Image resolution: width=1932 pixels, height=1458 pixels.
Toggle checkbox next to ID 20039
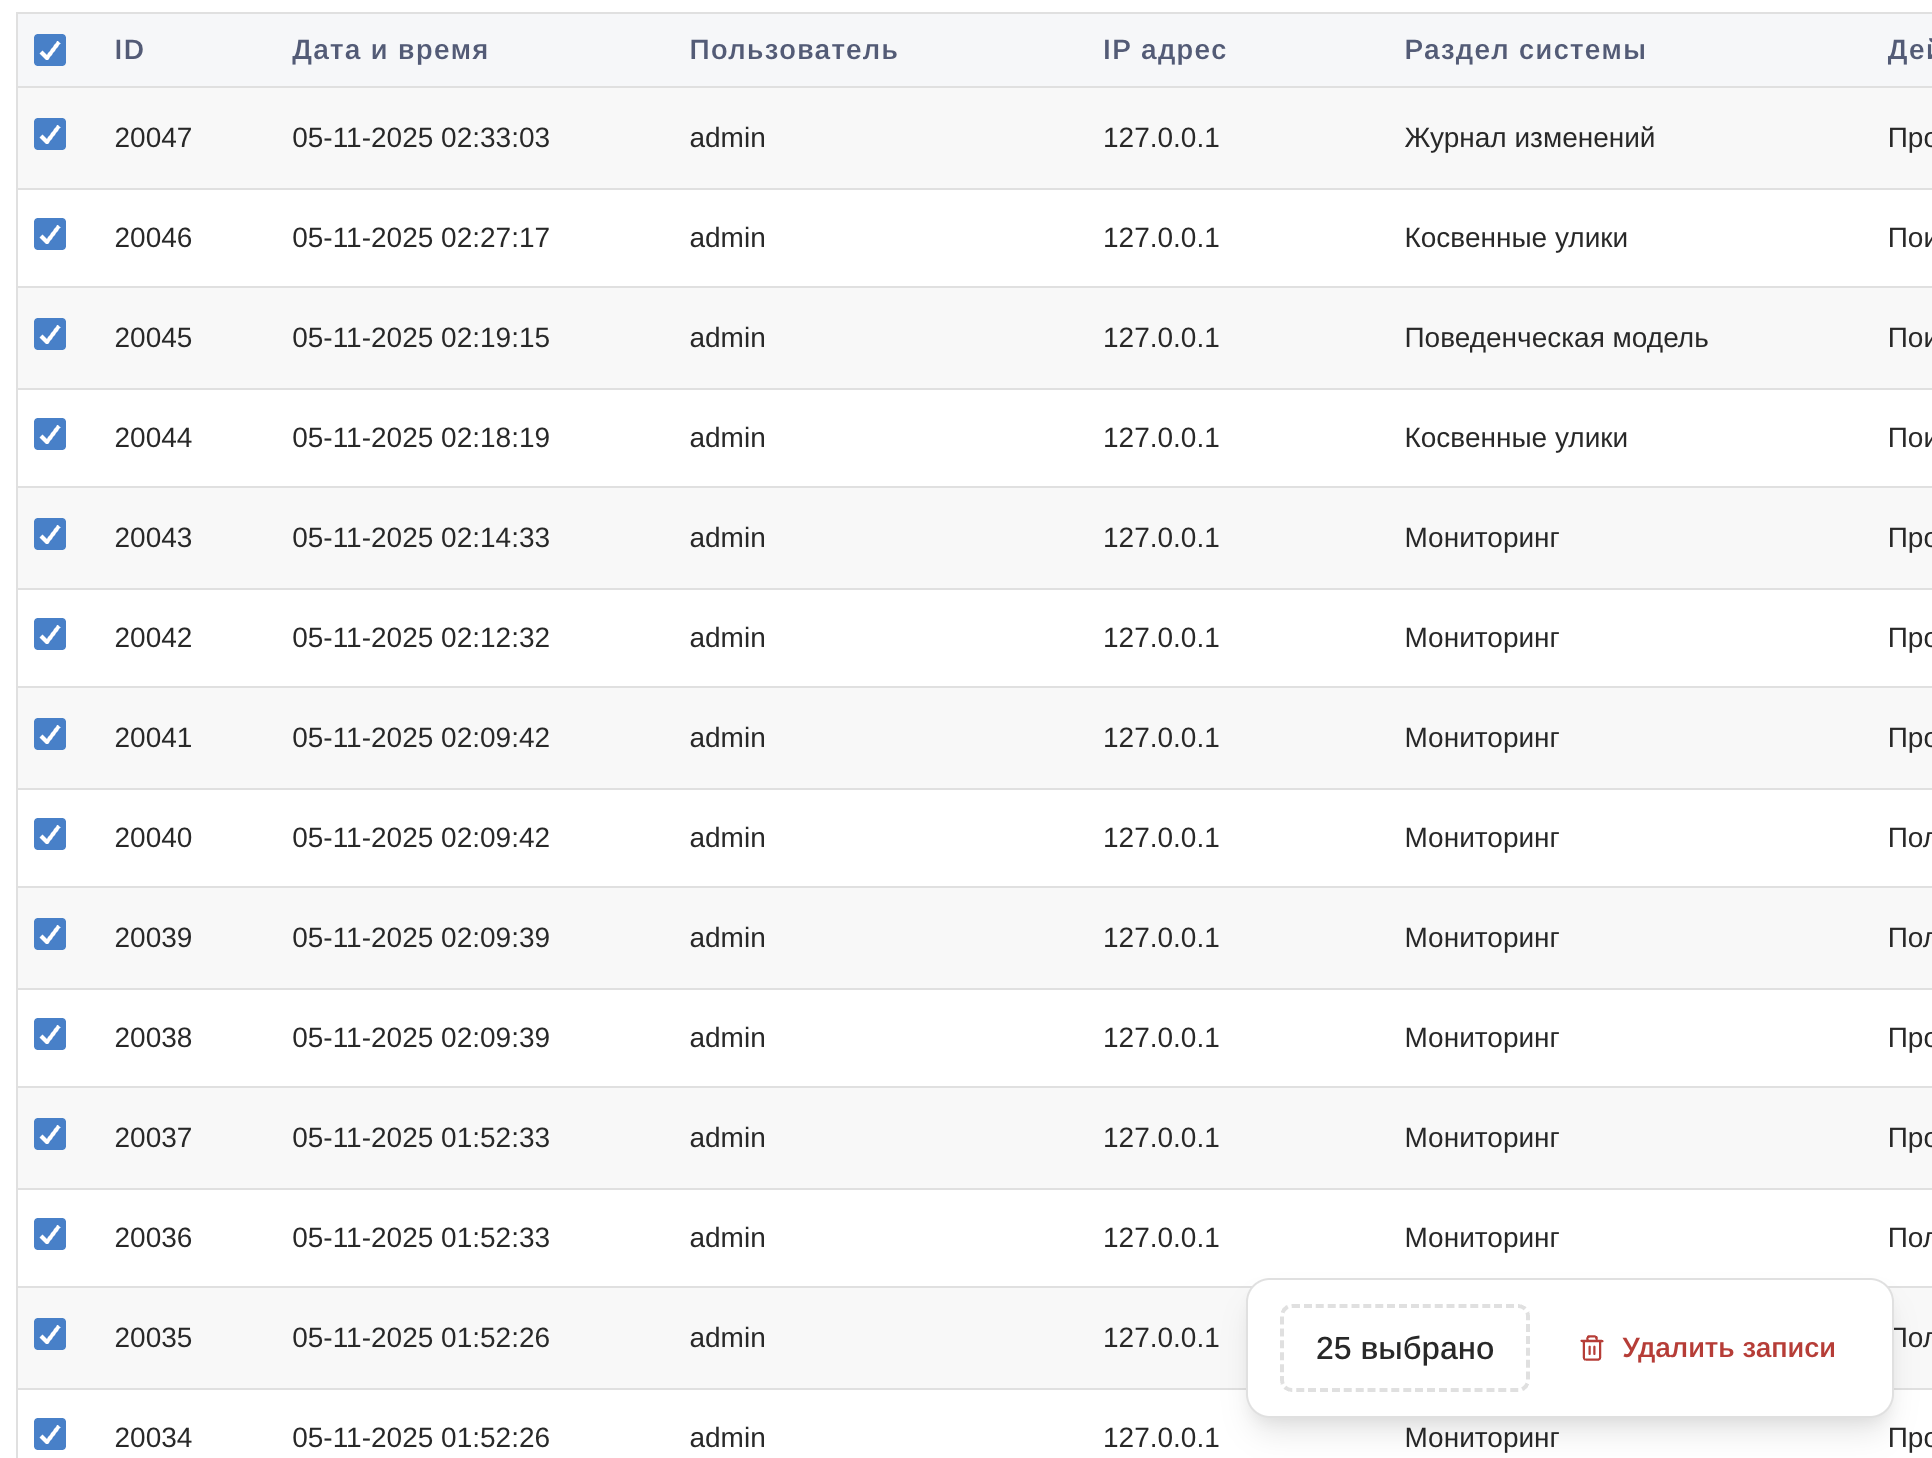[x=50, y=934]
